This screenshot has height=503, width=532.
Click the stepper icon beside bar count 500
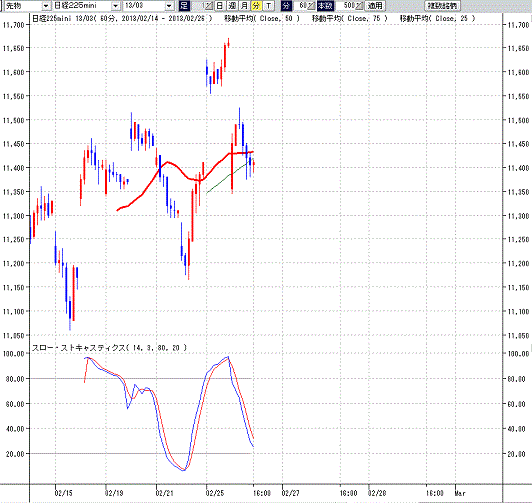[x=359, y=5]
